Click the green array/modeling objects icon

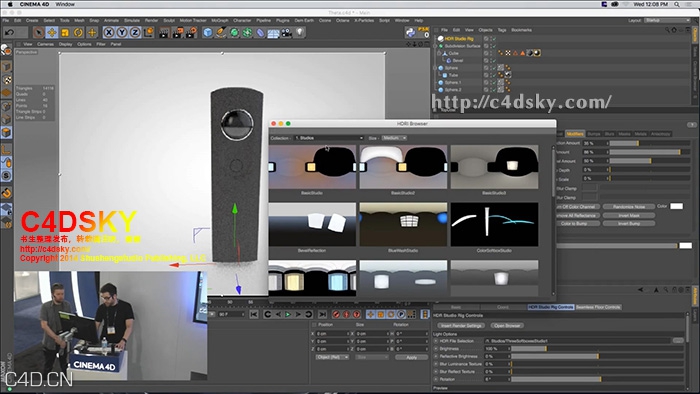[x=247, y=33]
